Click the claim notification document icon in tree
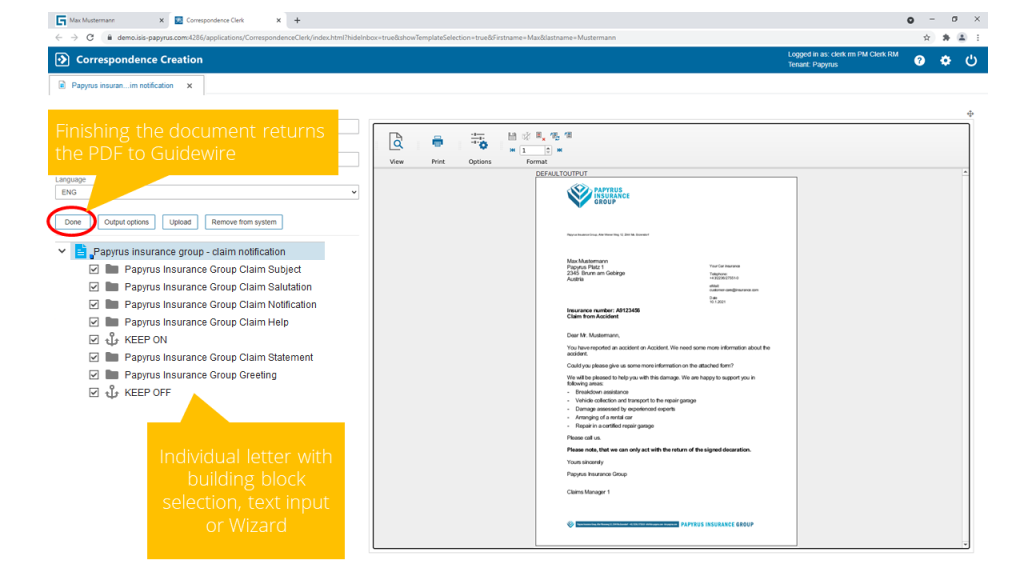This screenshot has height=576, width=1024. 81,251
